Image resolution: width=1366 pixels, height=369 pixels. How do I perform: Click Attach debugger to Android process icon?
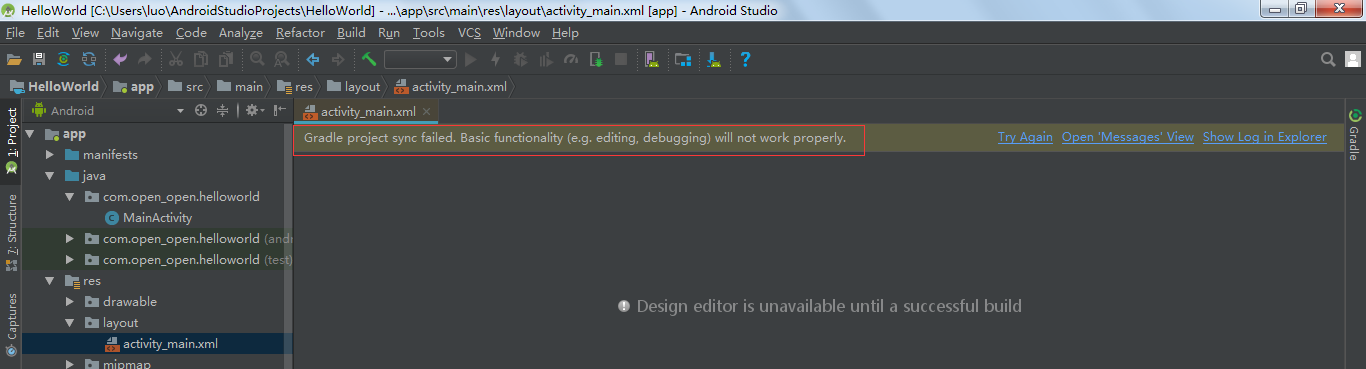coord(596,60)
